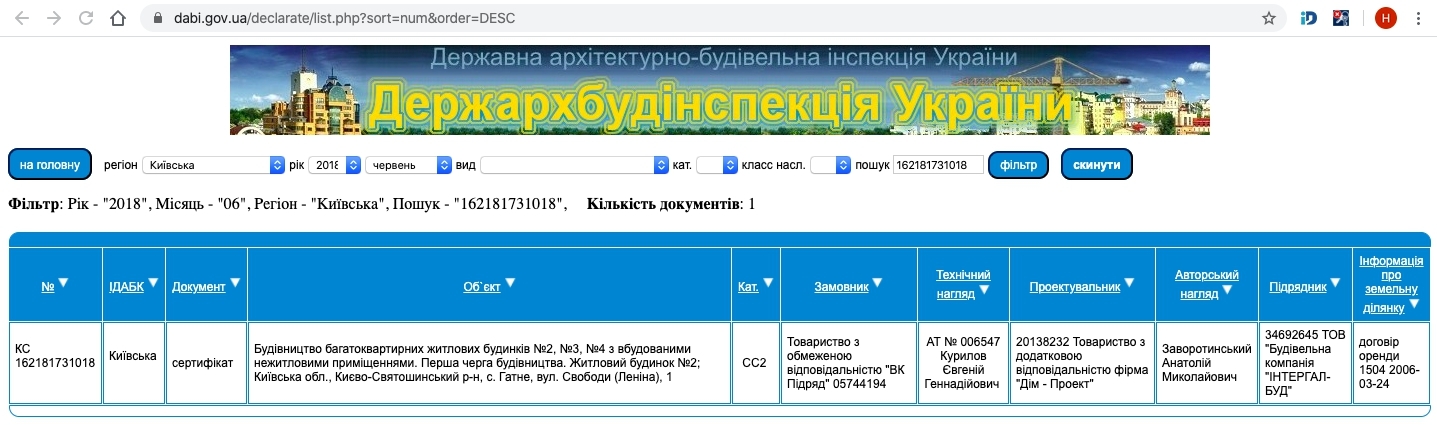Select the КС 162181731018 cell
Viewport: 1437px width, 425px height.
click(x=55, y=362)
